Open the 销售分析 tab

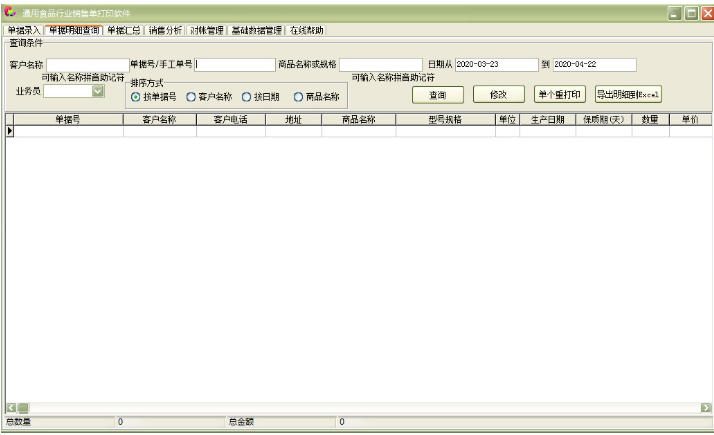pos(165,31)
